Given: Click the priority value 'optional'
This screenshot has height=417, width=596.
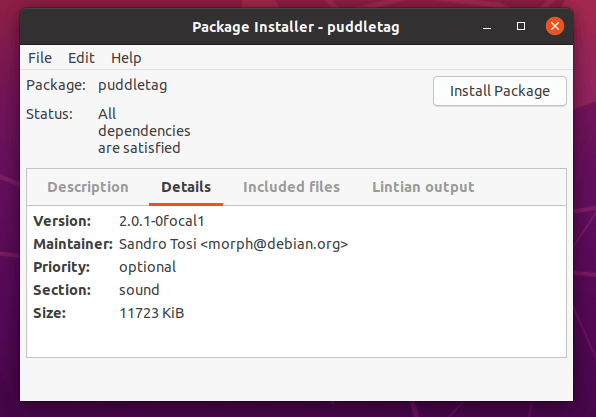Looking at the screenshot, I should point(147,267).
